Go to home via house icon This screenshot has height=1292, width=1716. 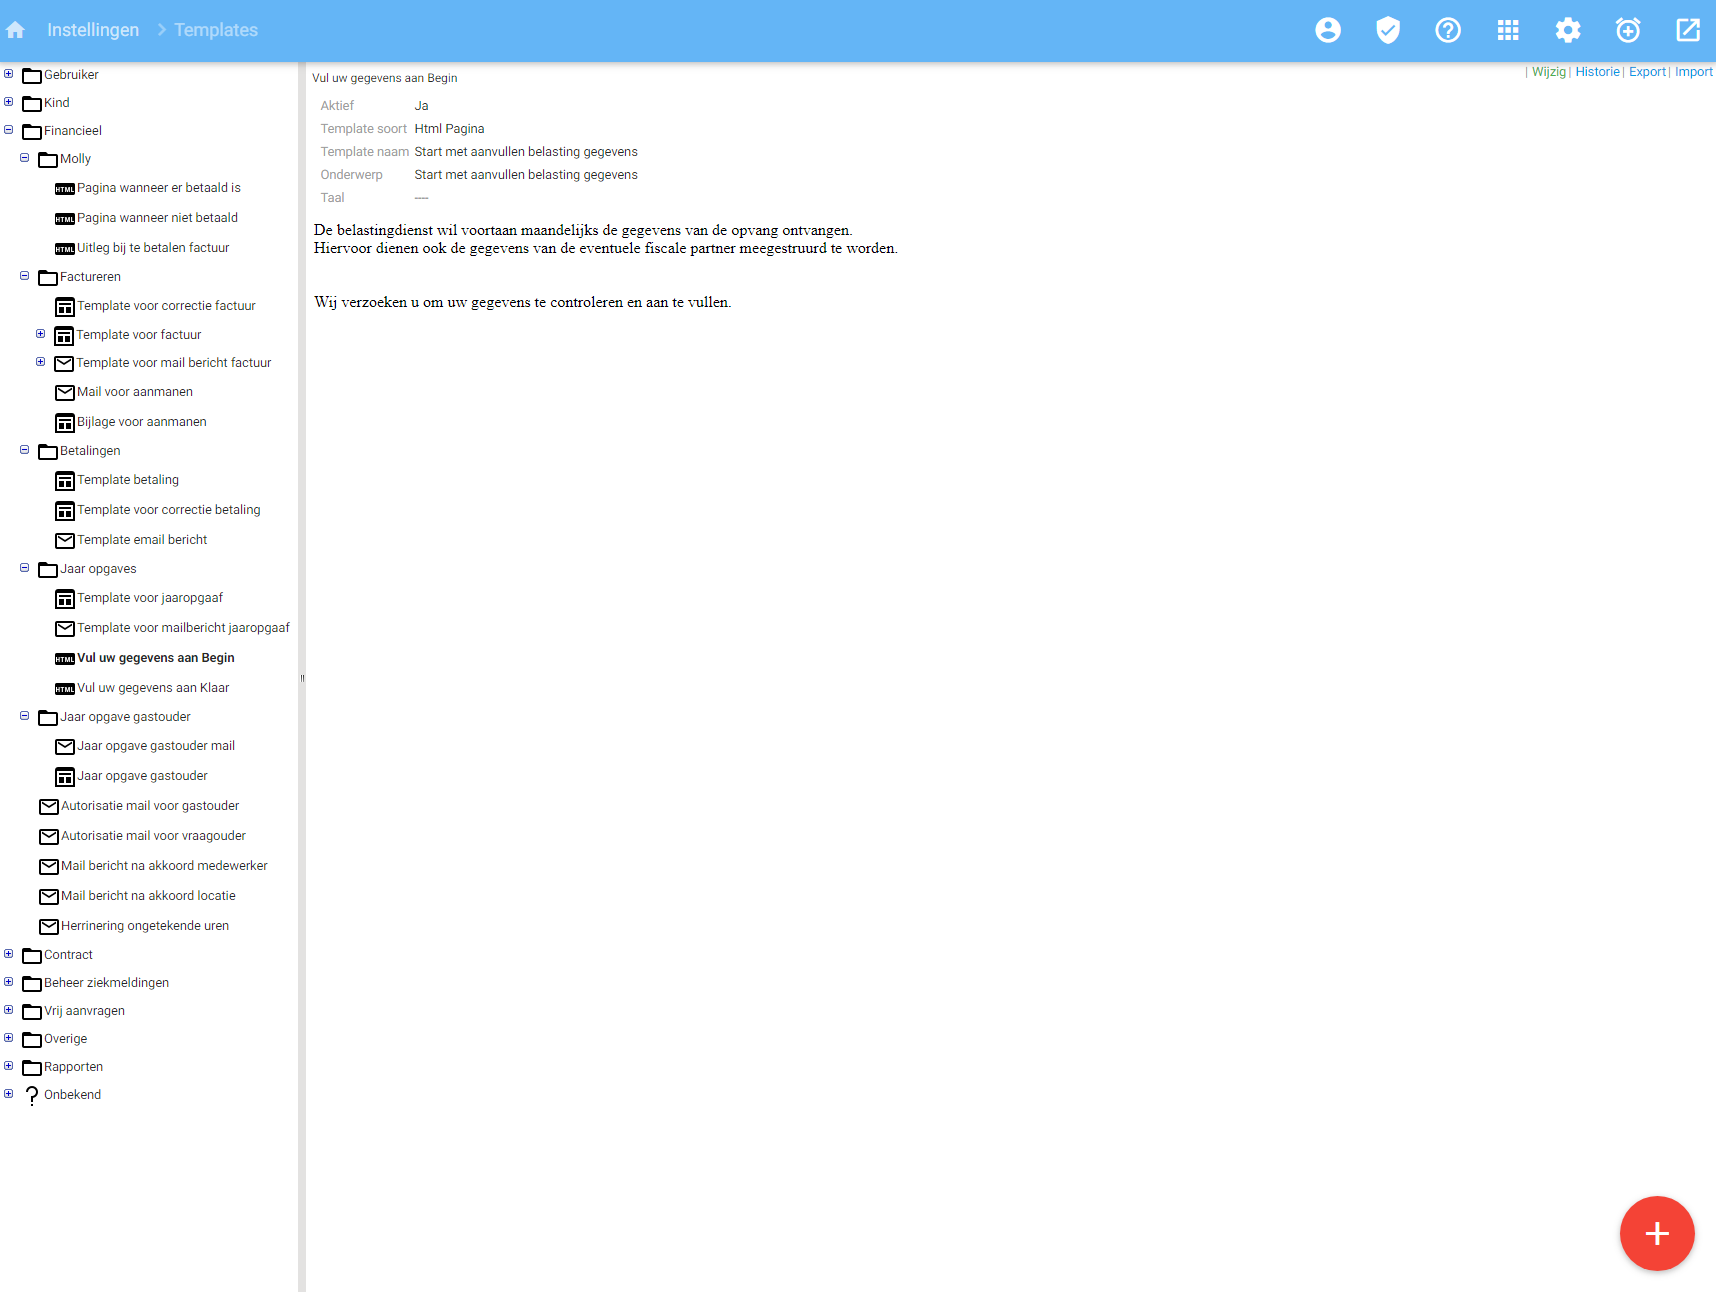15,30
